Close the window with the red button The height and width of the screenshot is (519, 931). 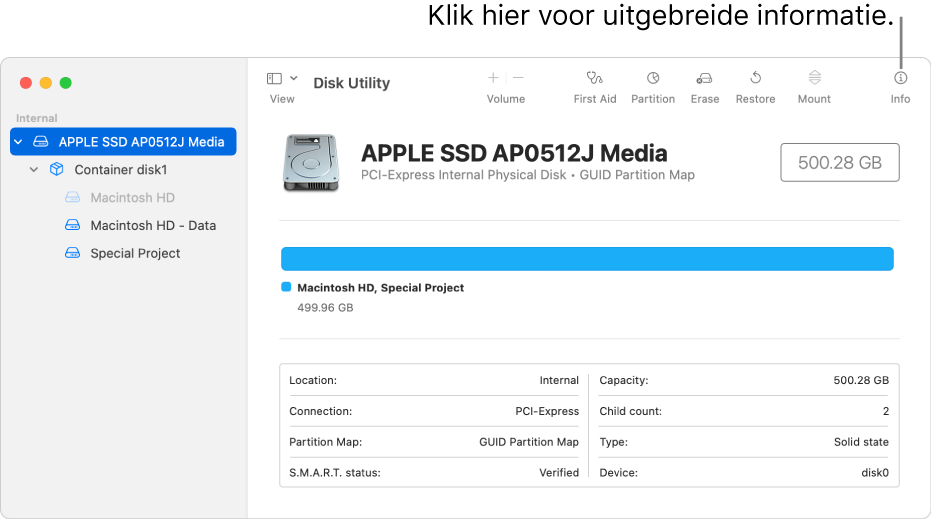point(26,83)
